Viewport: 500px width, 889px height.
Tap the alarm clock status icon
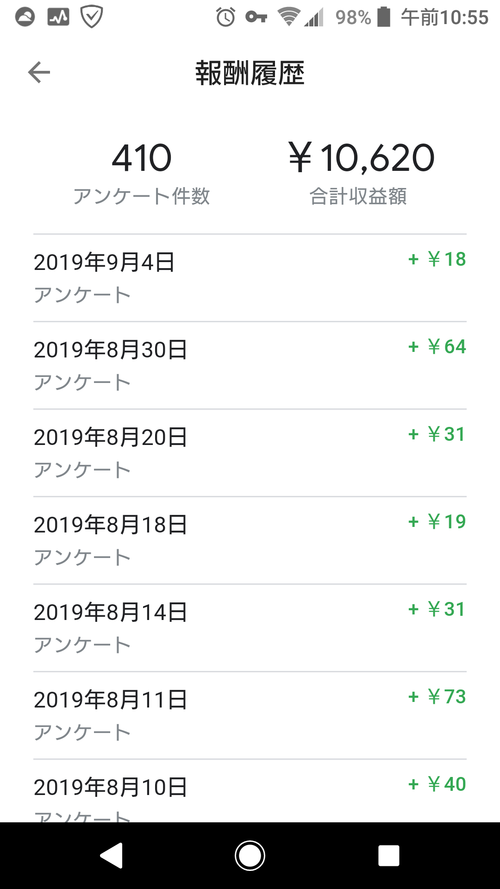(x=226, y=17)
